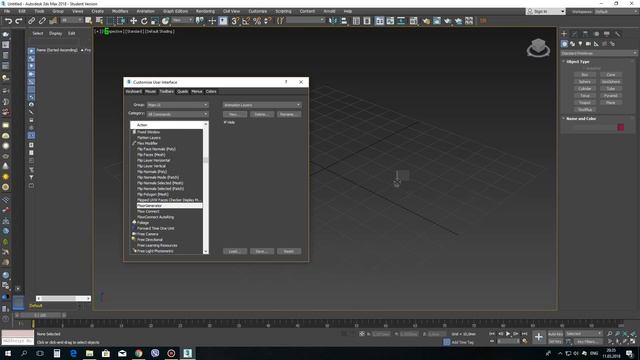Toggle the 3D Snaps icon
640x360 pixels.
[x=235, y=20]
